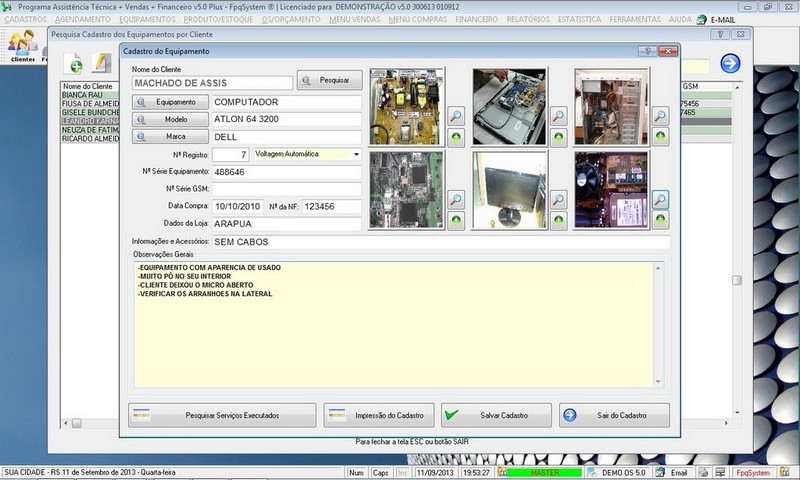Click Sair do Cadastro button
The width and height of the screenshot is (800, 480).
click(614, 415)
